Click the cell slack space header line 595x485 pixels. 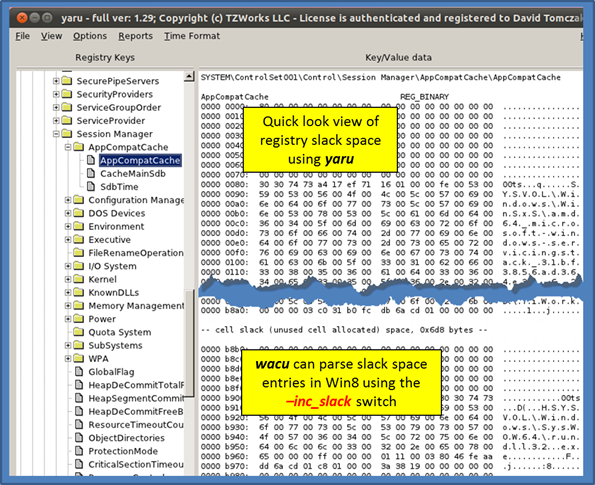point(344,330)
